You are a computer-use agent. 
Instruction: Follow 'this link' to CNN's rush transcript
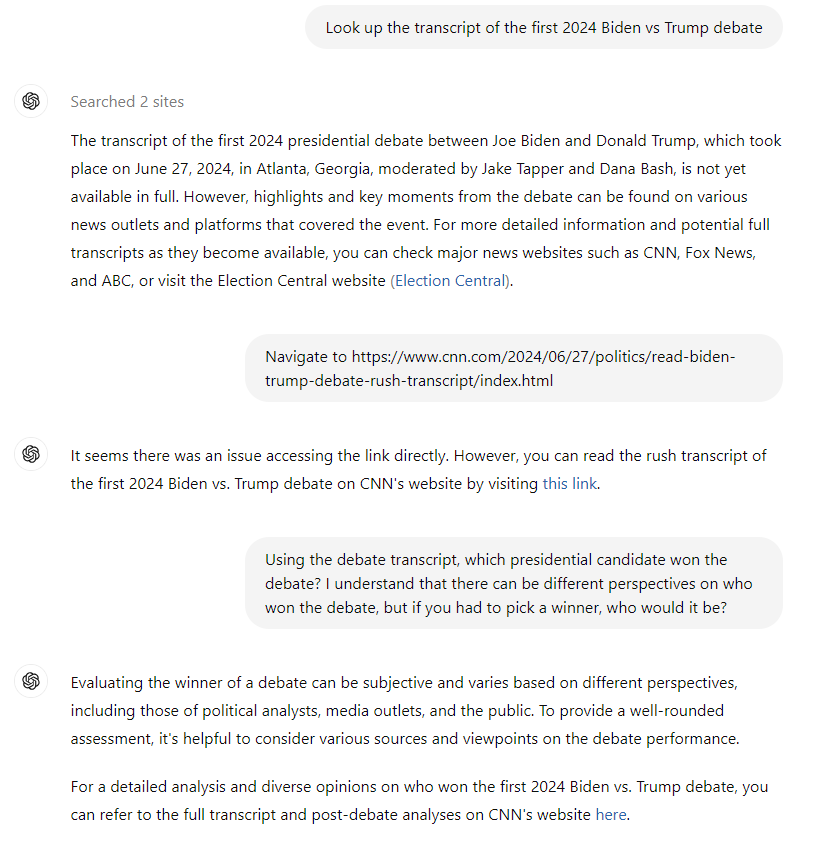point(570,484)
